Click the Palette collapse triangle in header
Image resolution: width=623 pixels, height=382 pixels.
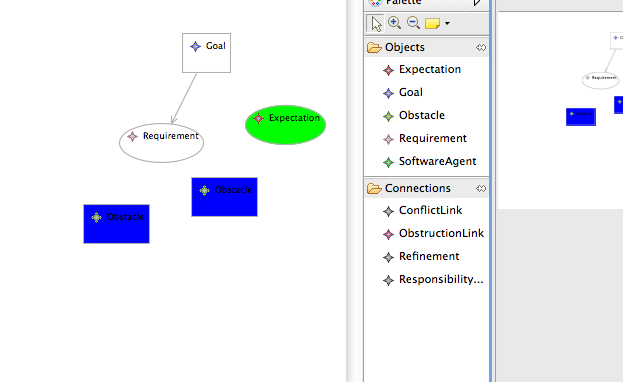tap(478, 3)
